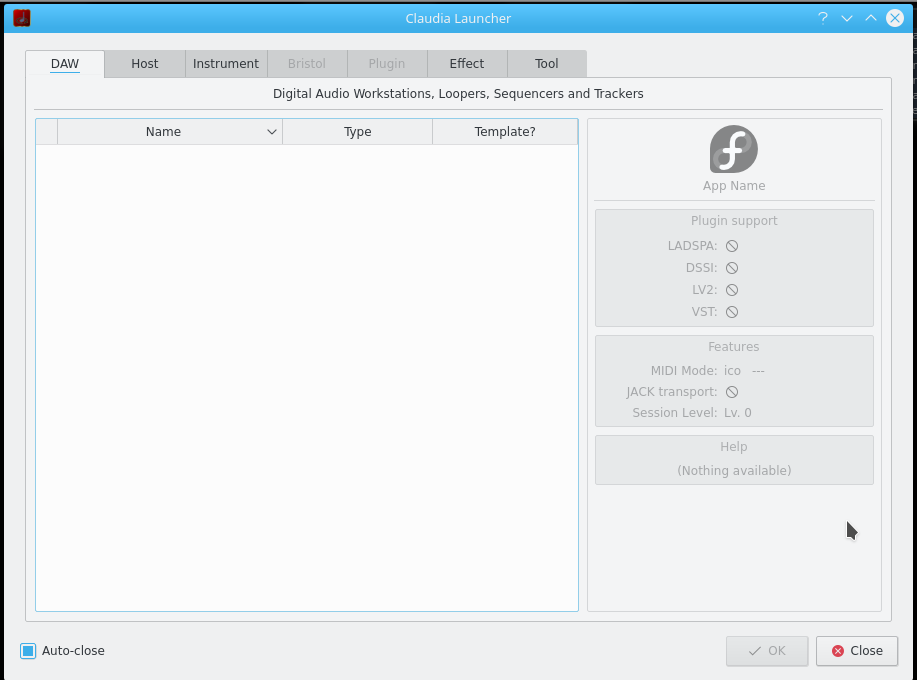Click the OK button

[x=766, y=650]
